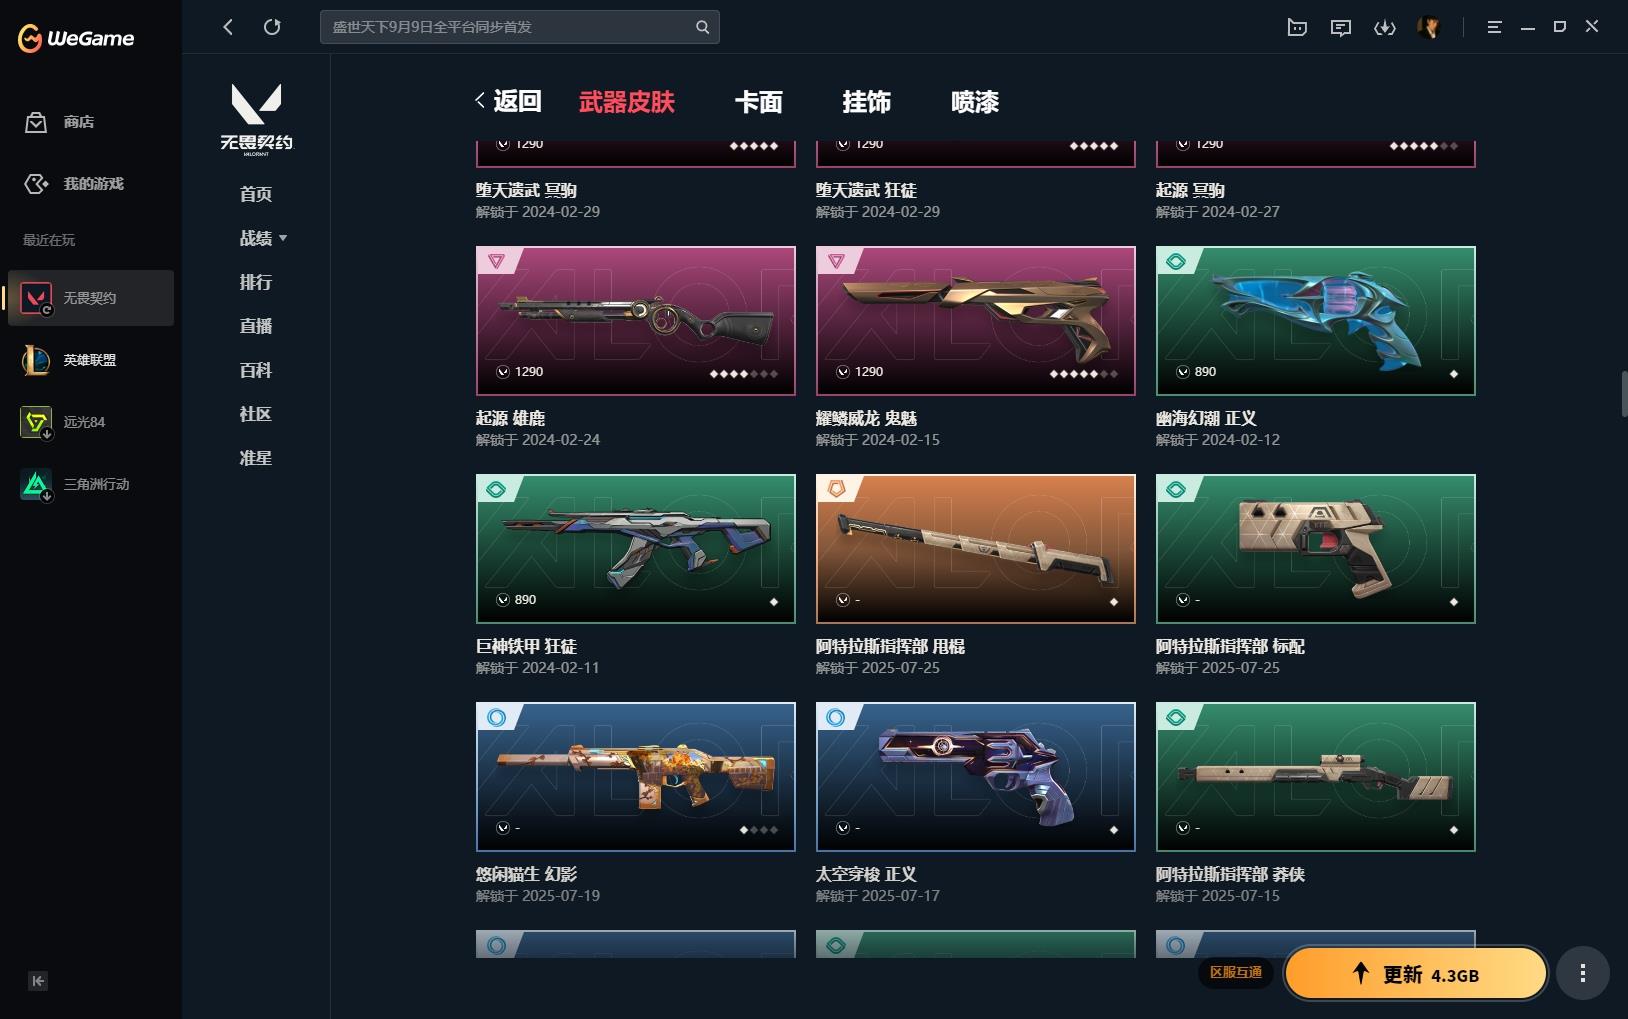Select the 悠闲猫生 幻影 skin thumbnail
Image resolution: width=1628 pixels, height=1019 pixels.
click(x=636, y=777)
